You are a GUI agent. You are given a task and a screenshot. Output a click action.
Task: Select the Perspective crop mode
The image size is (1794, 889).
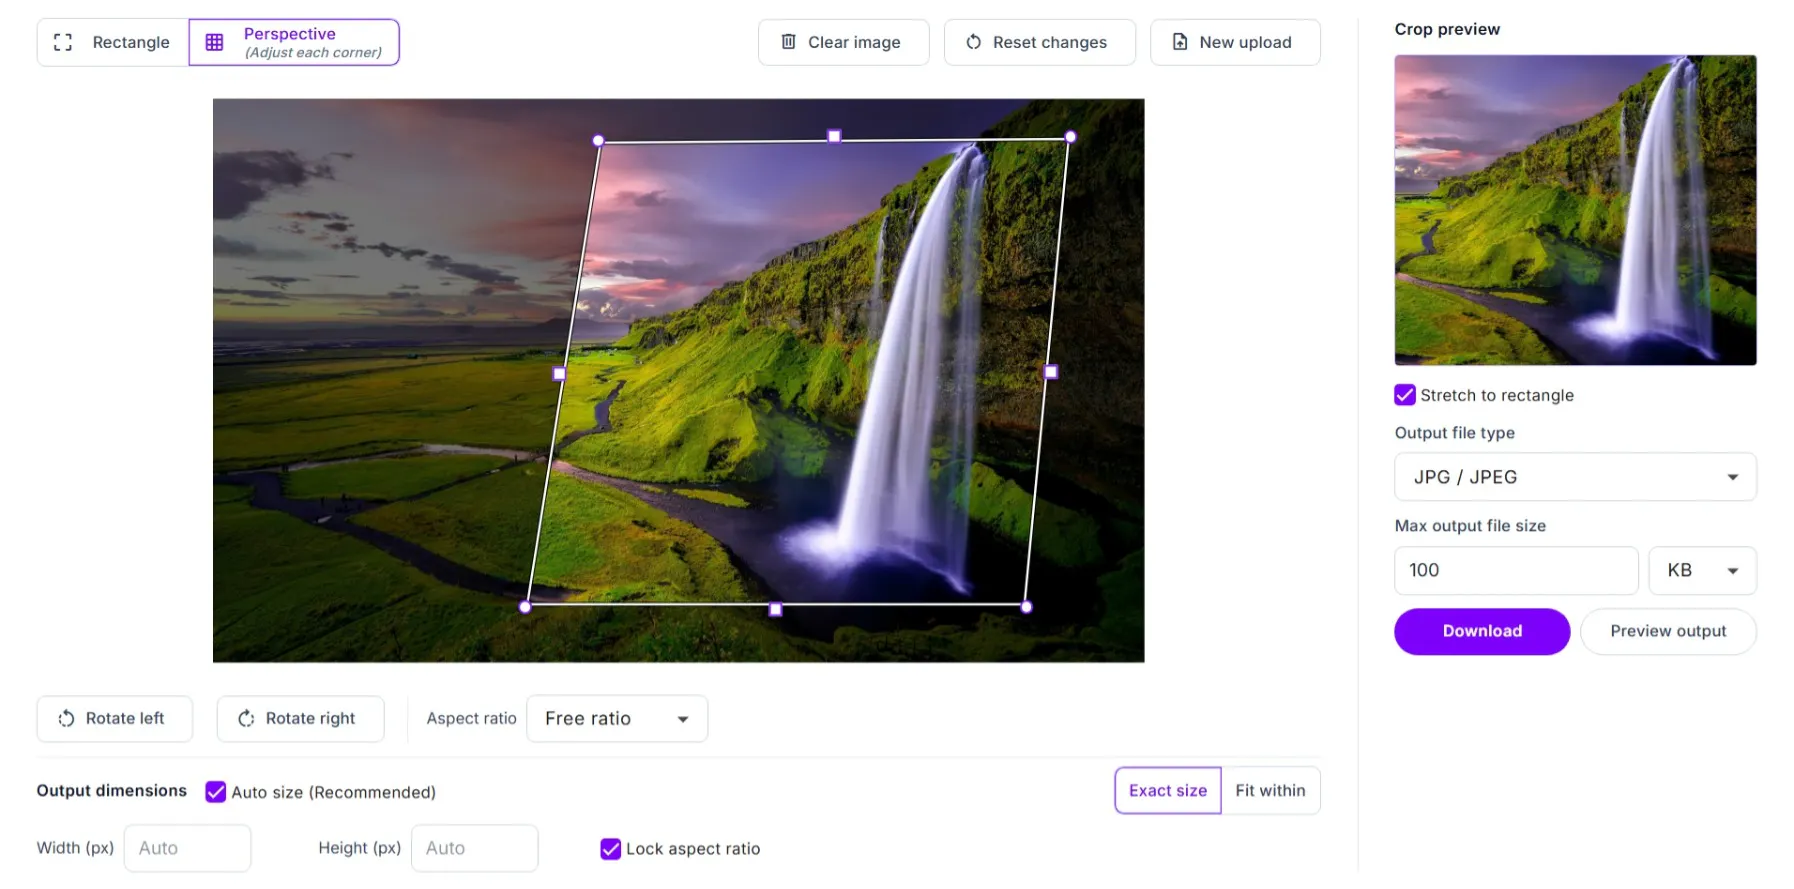[294, 42]
